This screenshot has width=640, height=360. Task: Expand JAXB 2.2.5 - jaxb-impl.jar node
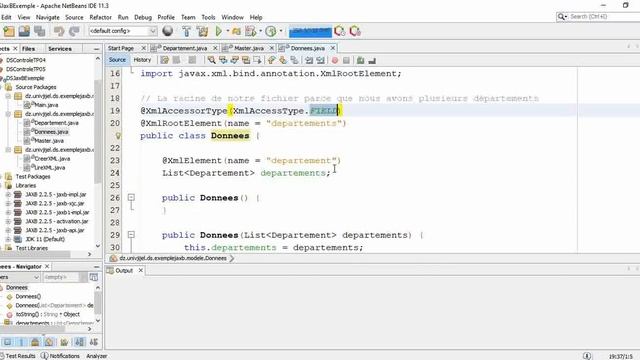pos(8,195)
